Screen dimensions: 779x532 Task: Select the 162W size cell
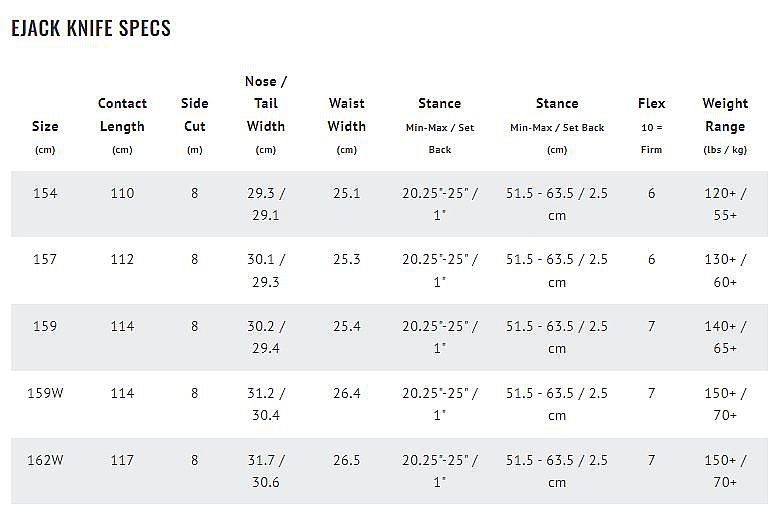(x=45, y=460)
